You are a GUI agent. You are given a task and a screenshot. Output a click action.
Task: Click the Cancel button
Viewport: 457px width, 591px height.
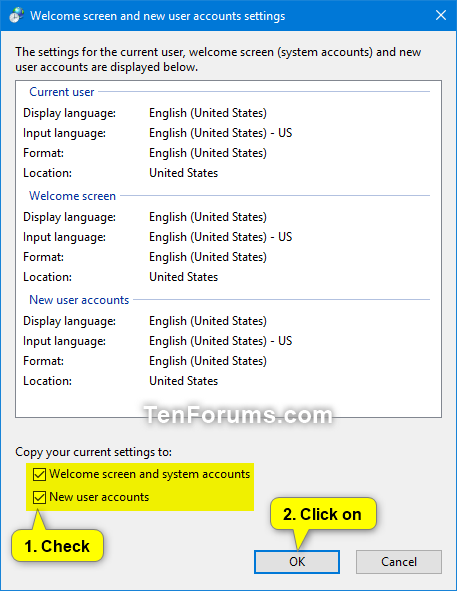399,562
